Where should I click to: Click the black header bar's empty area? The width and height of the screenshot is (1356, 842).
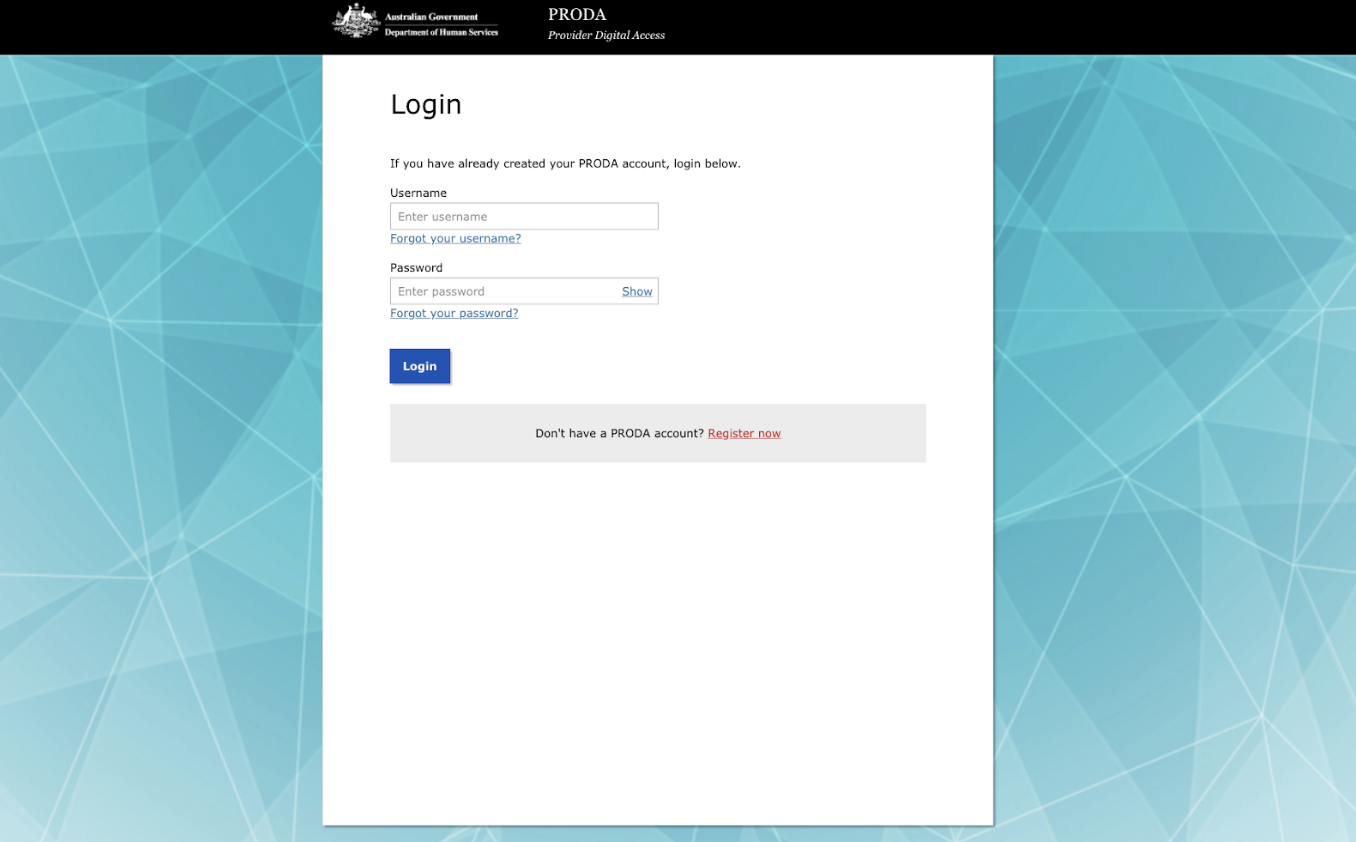(1000, 27)
